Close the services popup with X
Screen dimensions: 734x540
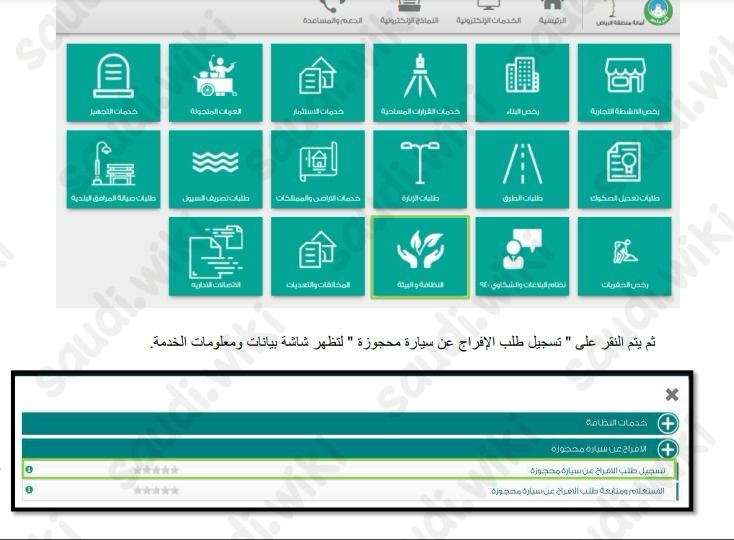click(x=672, y=394)
